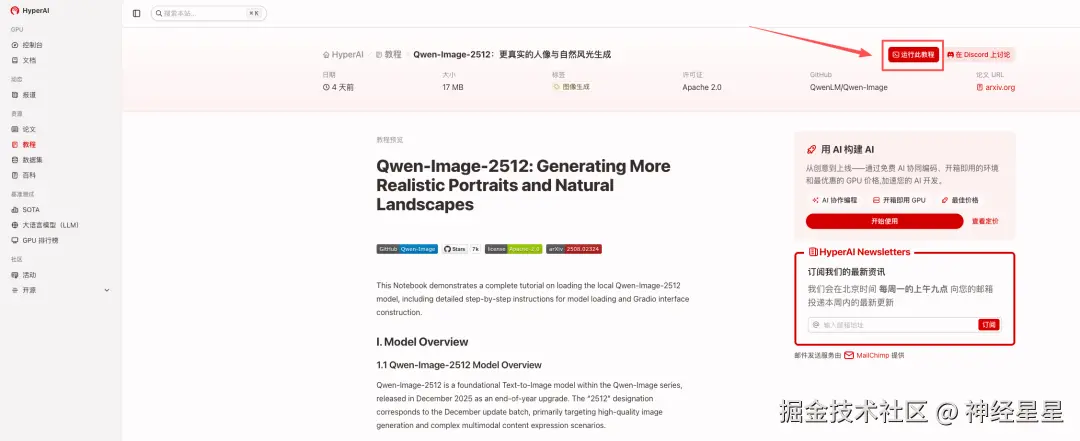This screenshot has width=1080, height=441.
Task: Click the AI 协作编程 feature label
Action: point(834,200)
